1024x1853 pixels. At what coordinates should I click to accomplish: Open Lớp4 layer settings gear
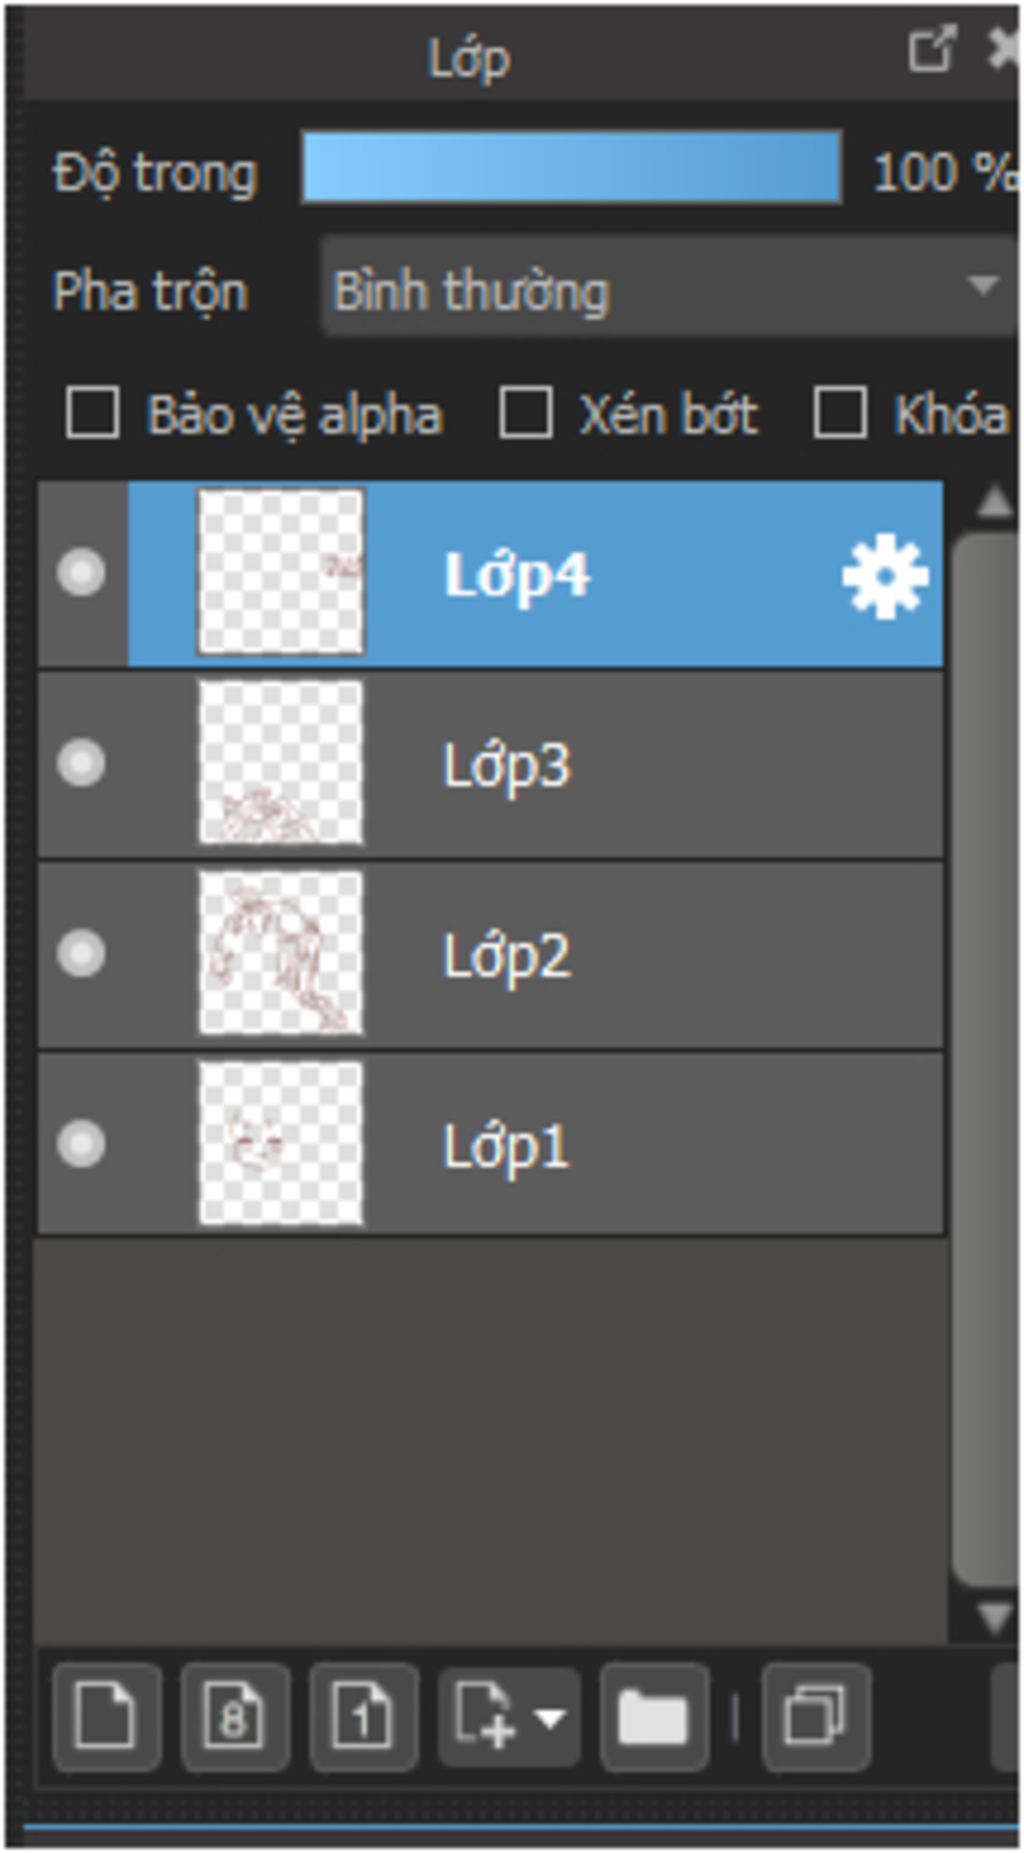tap(884, 575)
